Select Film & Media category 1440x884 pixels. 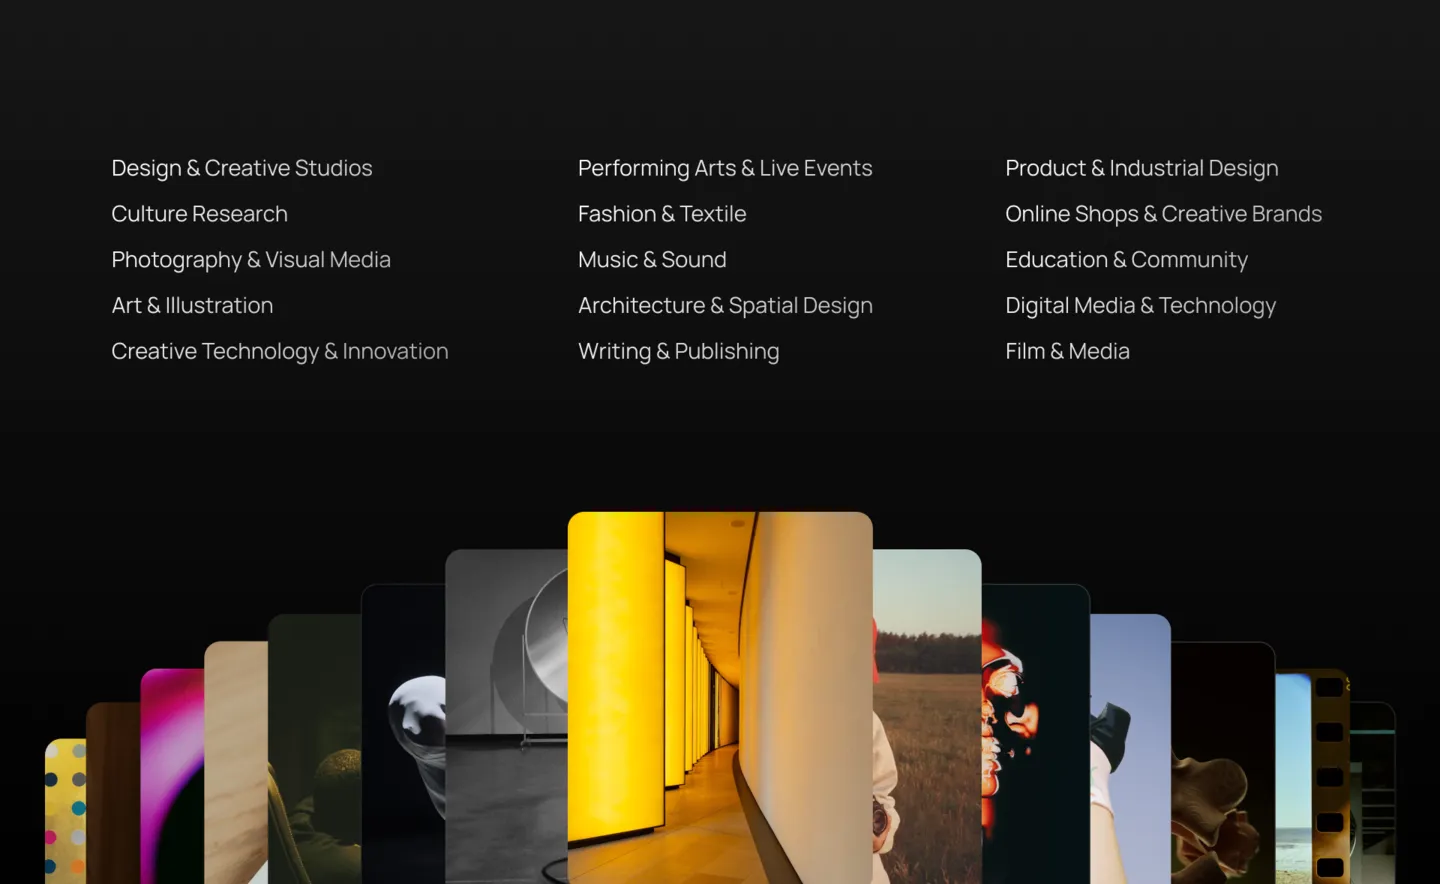coord(1067,352)
